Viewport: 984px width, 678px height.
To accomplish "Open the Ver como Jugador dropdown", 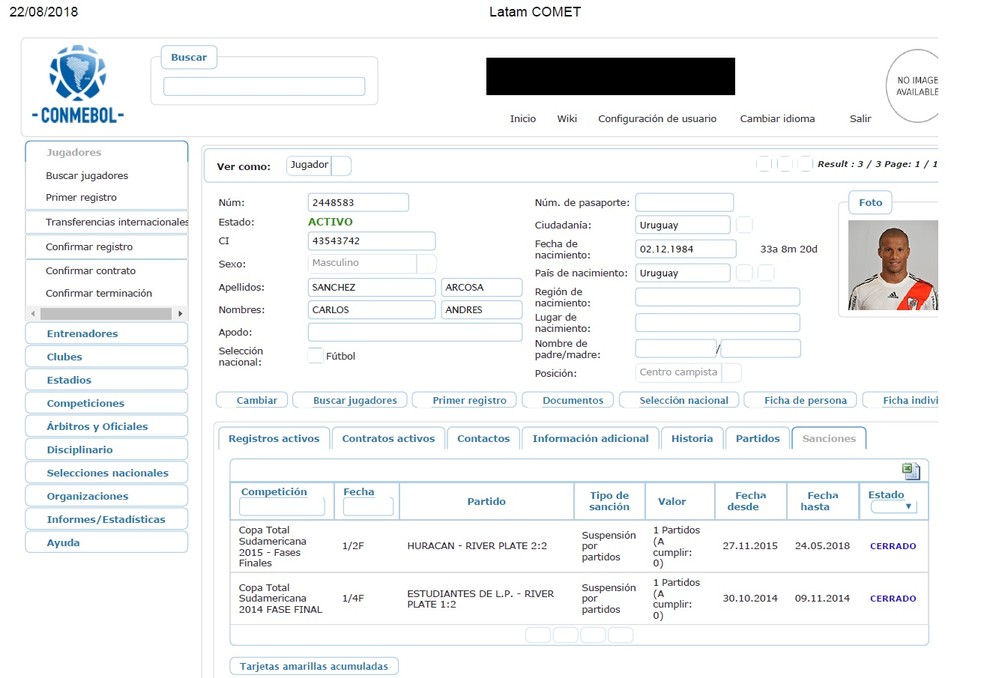I will pos(341,166).
